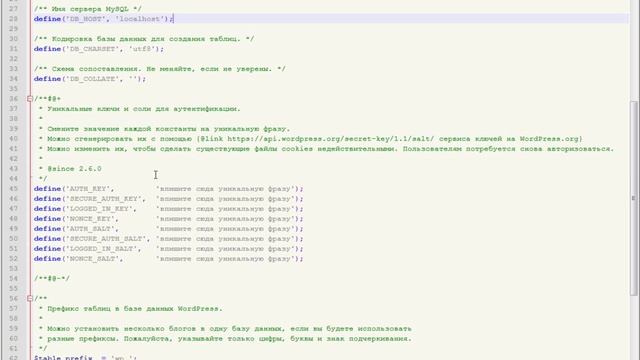The width and height of the screenshot is (640, 360).
Task: Open the api.wordpress.org secret-key salt link
Action: coord(331,139)
